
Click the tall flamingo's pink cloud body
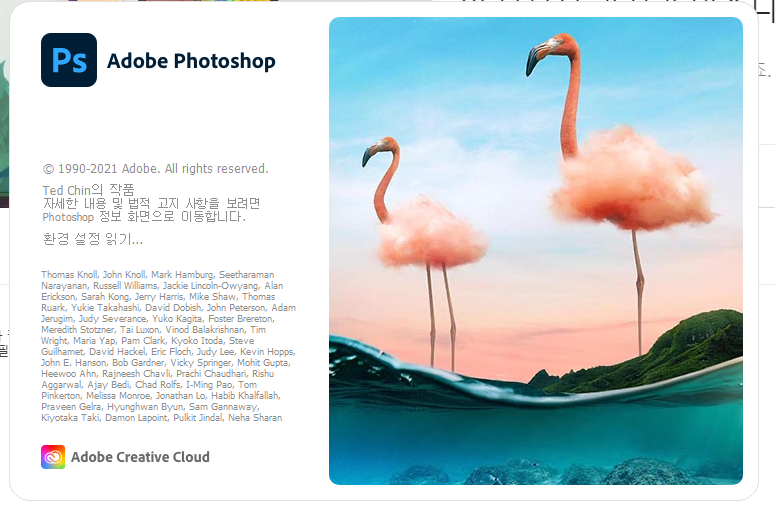click(x=633, y=181)
